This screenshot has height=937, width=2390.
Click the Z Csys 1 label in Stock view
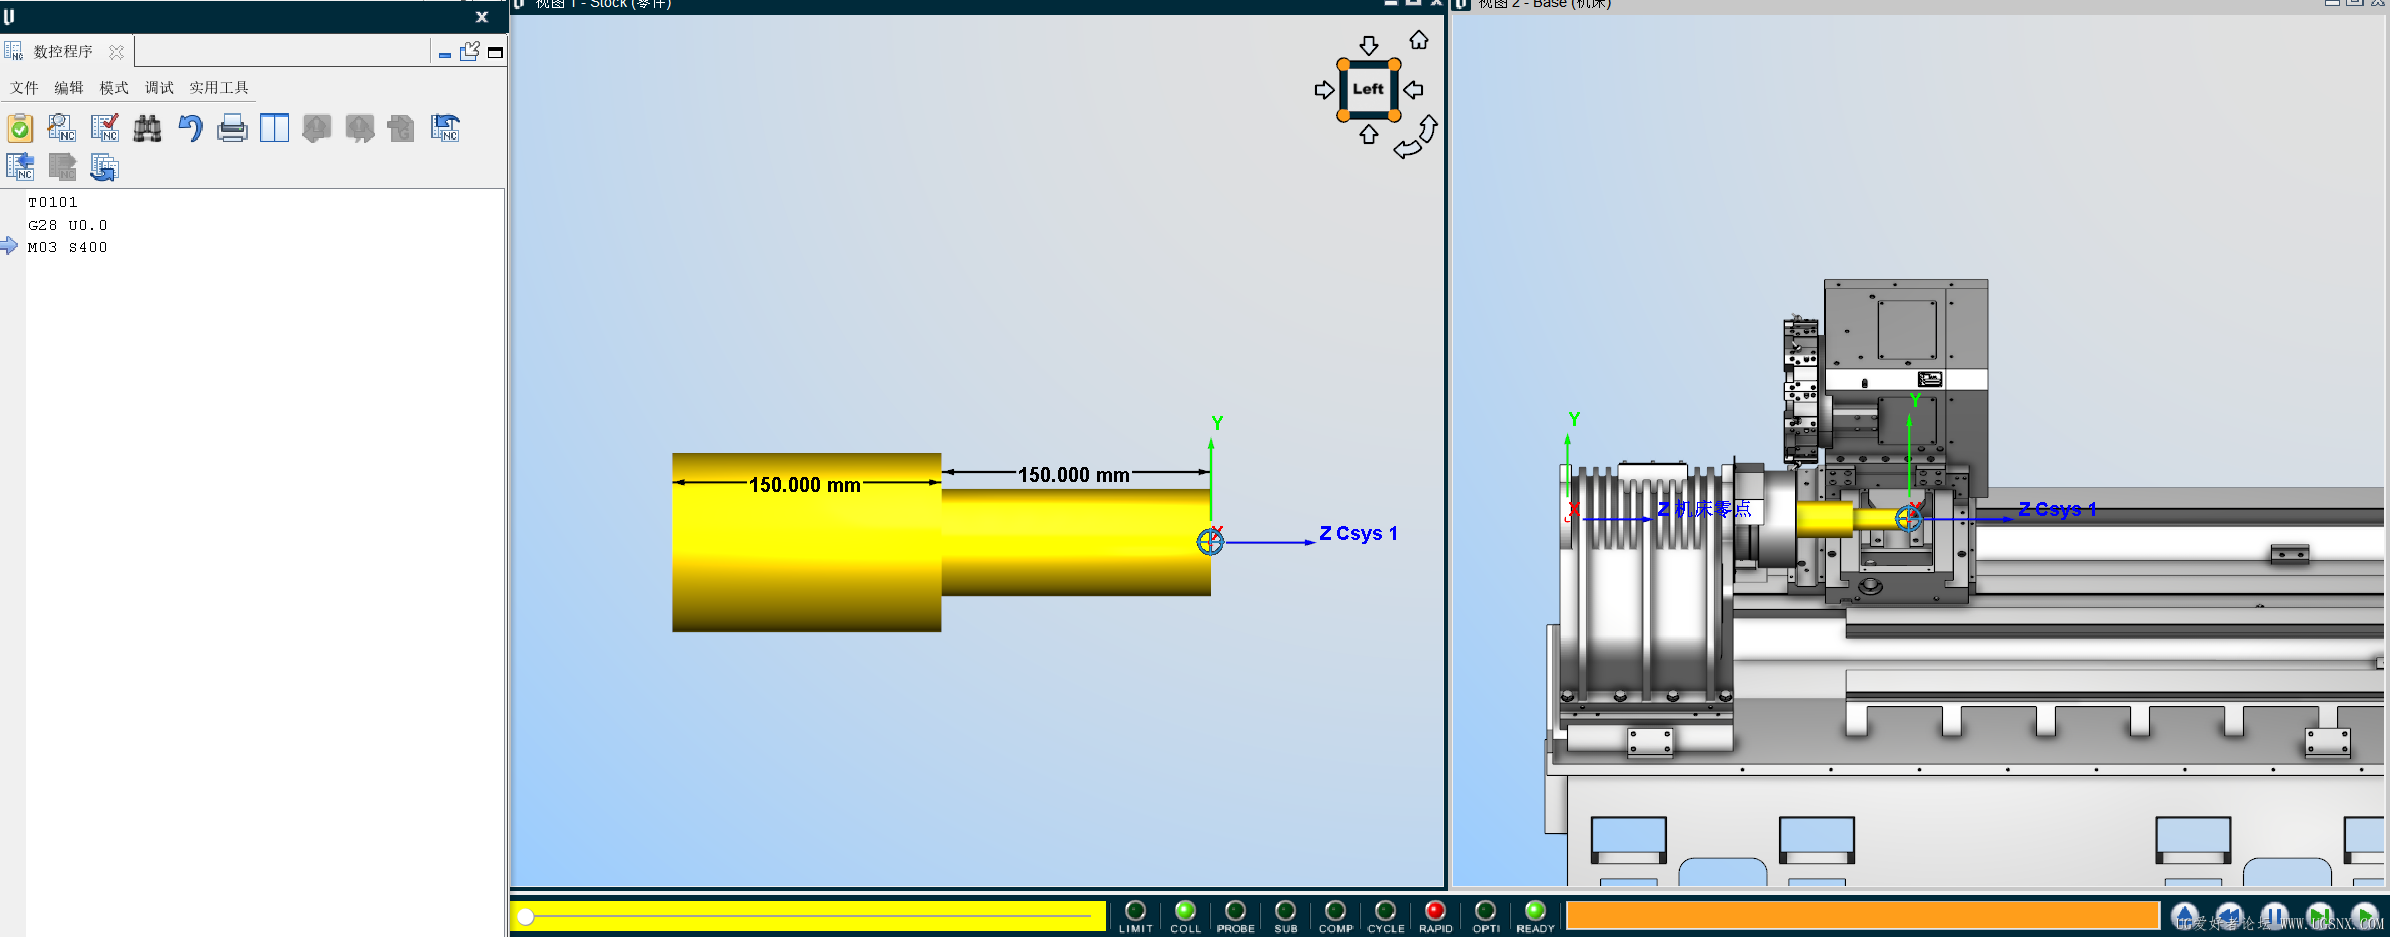pos(1359,533)
